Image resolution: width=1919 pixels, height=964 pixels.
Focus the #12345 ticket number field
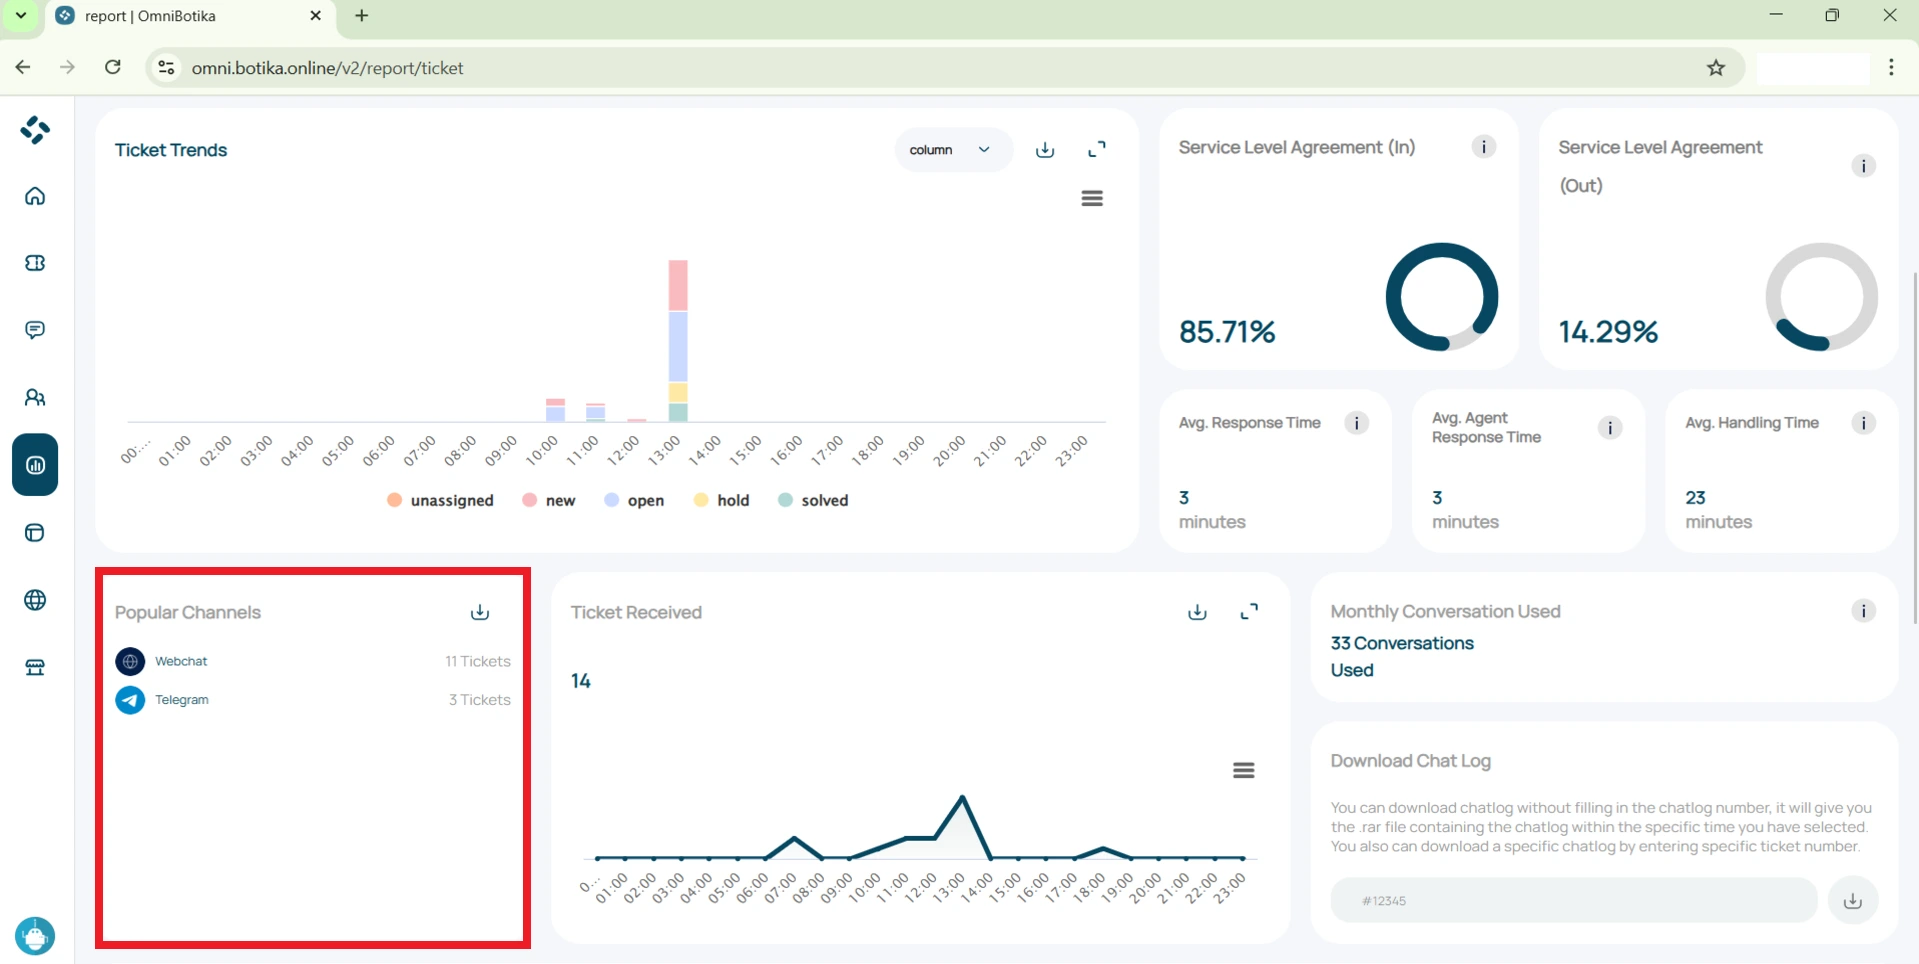point(1574,901)
